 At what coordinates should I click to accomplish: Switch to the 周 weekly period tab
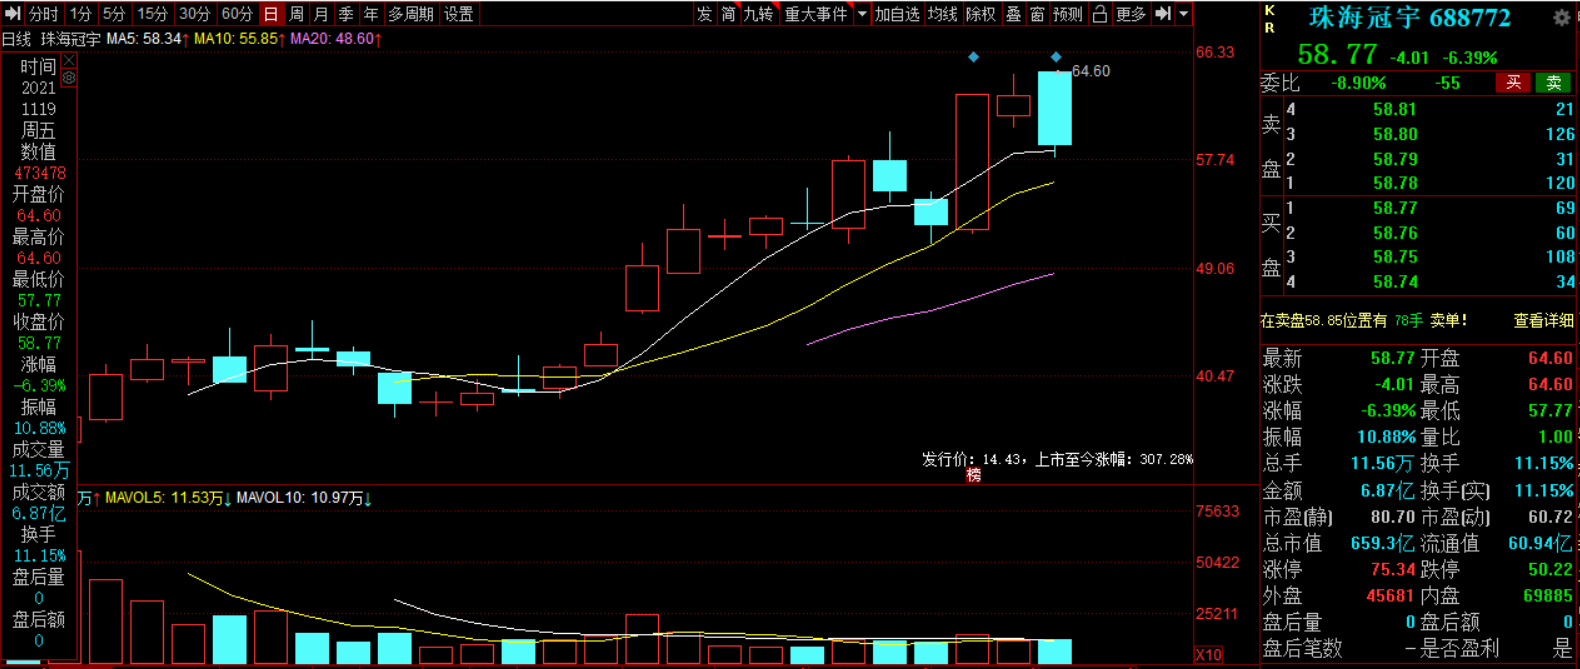296,14
